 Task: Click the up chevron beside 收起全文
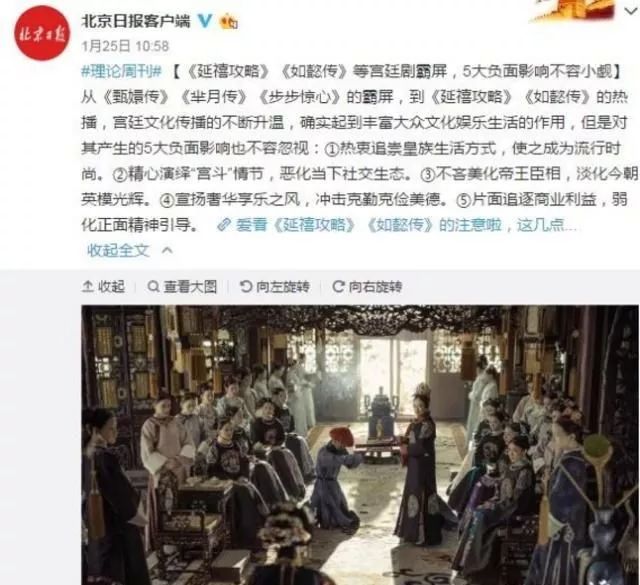pos(167,250)
